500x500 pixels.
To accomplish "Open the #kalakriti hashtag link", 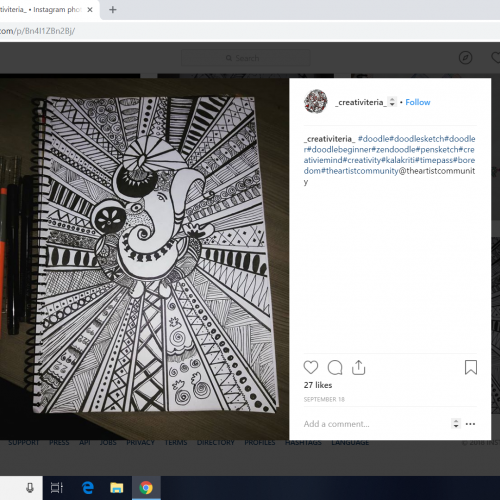I will click(398, 160).
